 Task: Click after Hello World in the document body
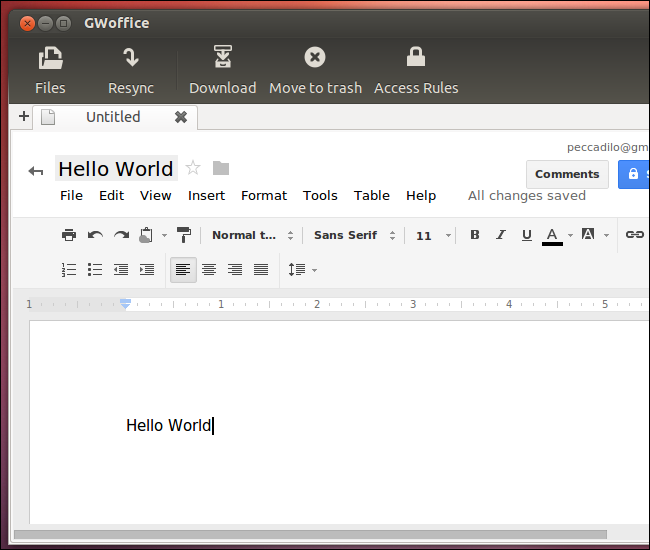213,426
